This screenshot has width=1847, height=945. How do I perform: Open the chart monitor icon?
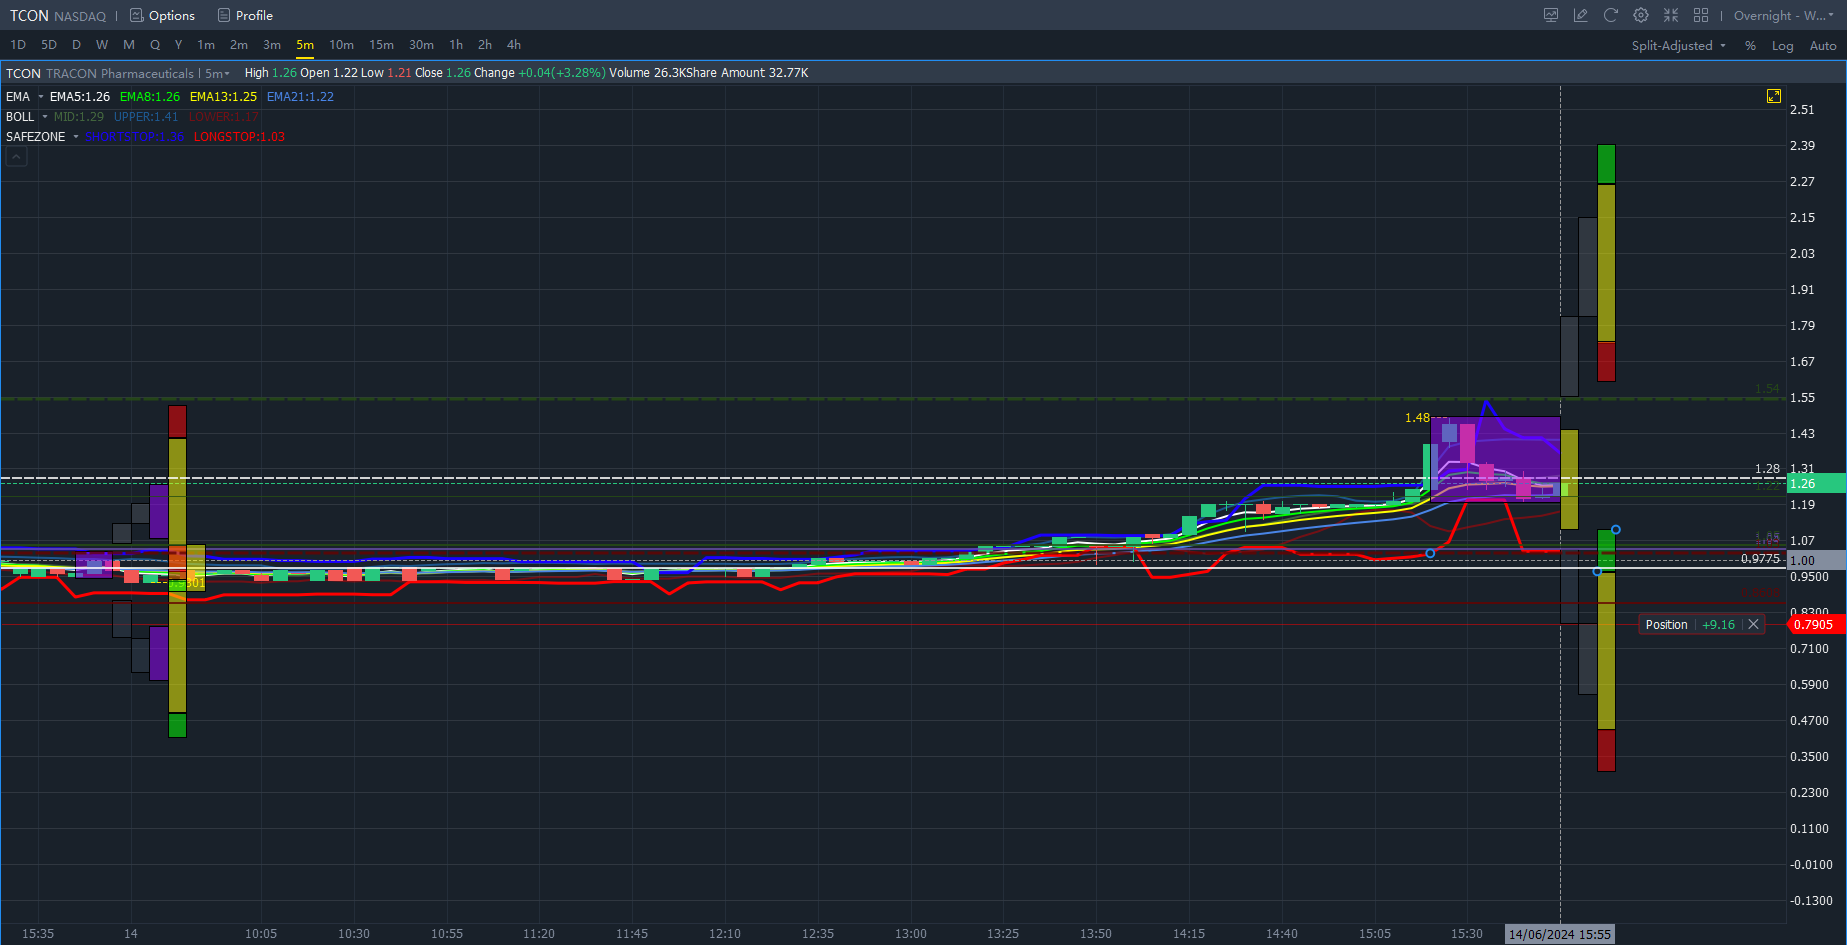pos(1551,15)
